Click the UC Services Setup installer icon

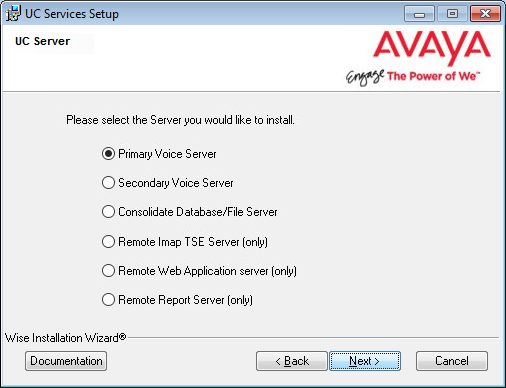click(13, 14)
